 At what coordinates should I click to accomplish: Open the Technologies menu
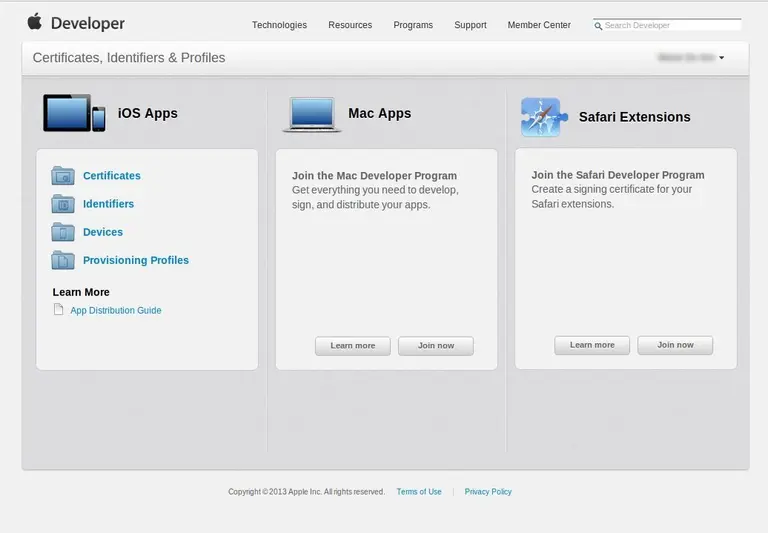click(x=279, y=25)
